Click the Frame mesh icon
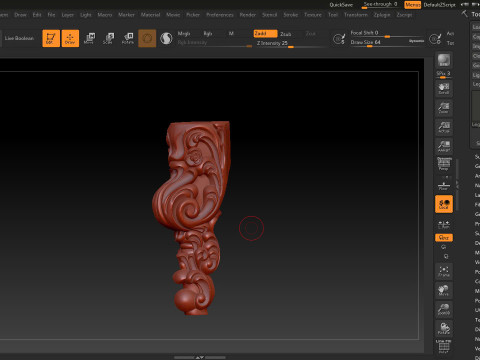The width and height of the screenshot is (480, 360). [x=444, y=271]
